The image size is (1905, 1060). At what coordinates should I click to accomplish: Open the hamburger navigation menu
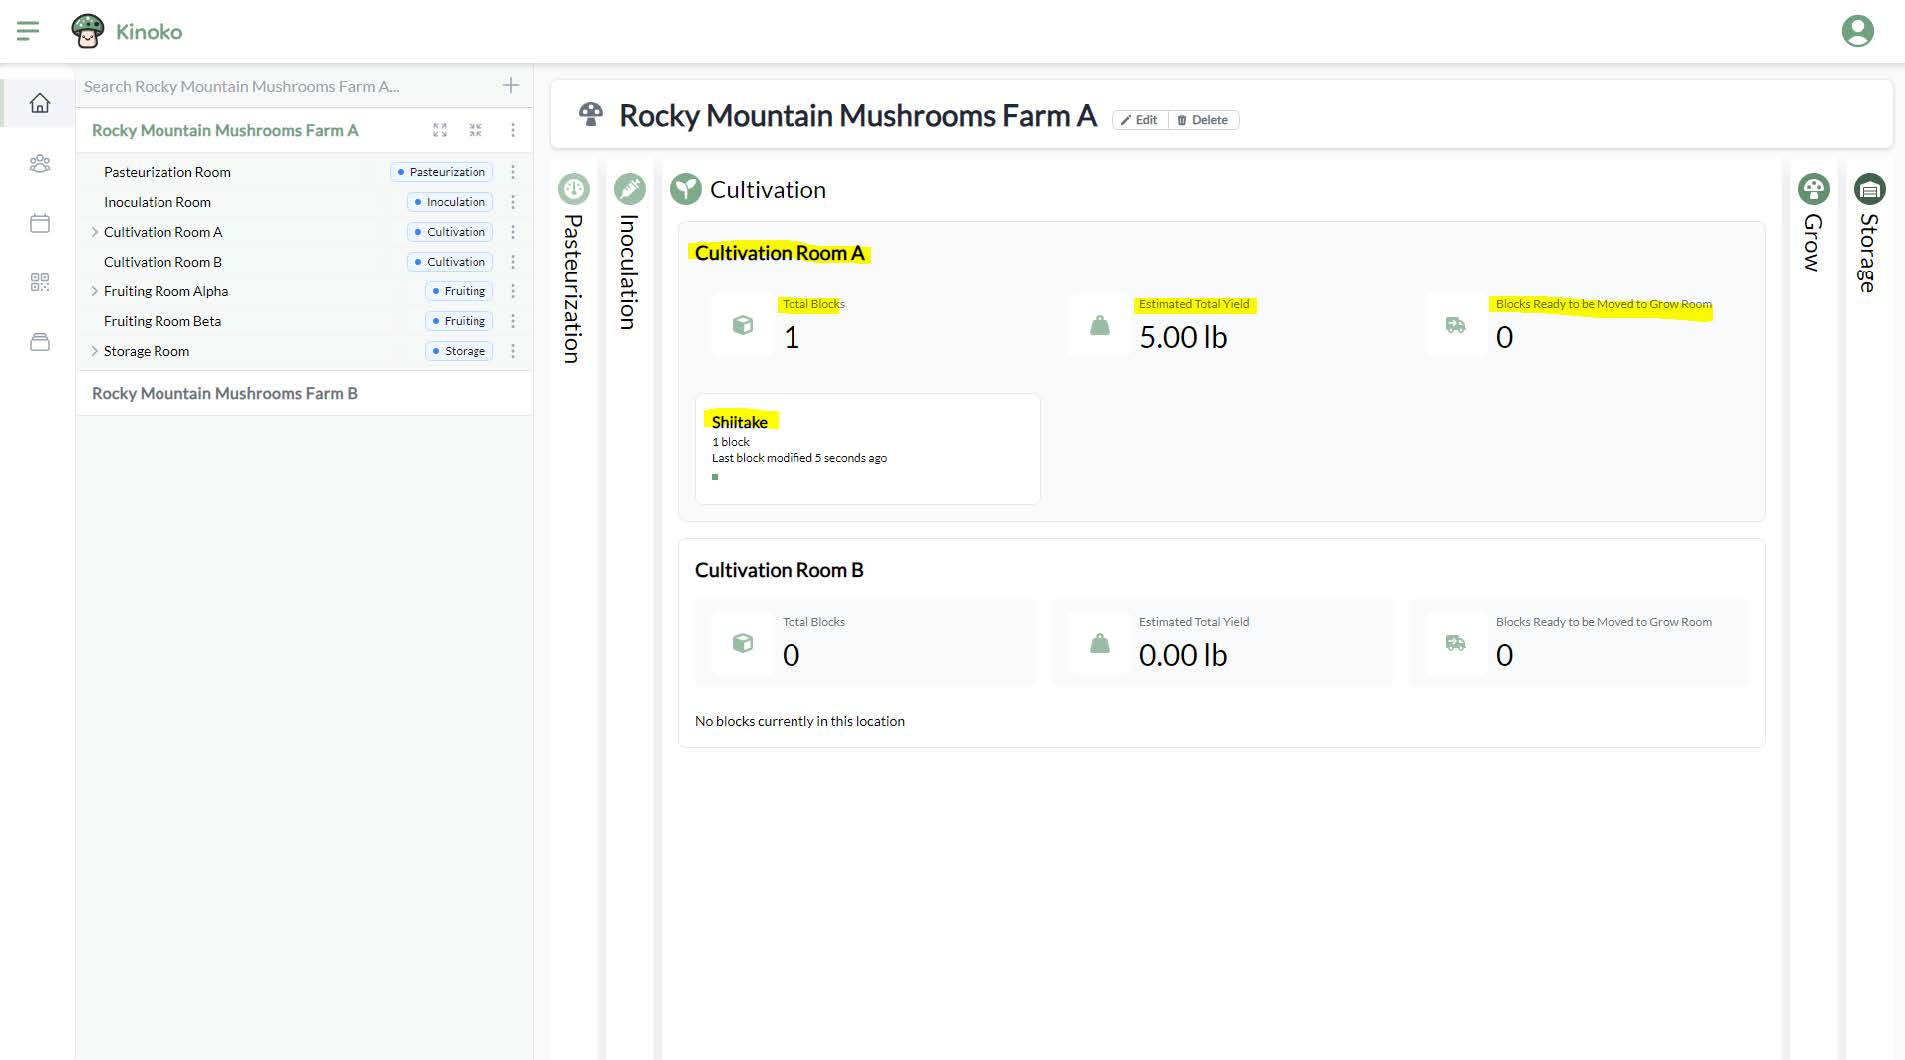[28, 31]
